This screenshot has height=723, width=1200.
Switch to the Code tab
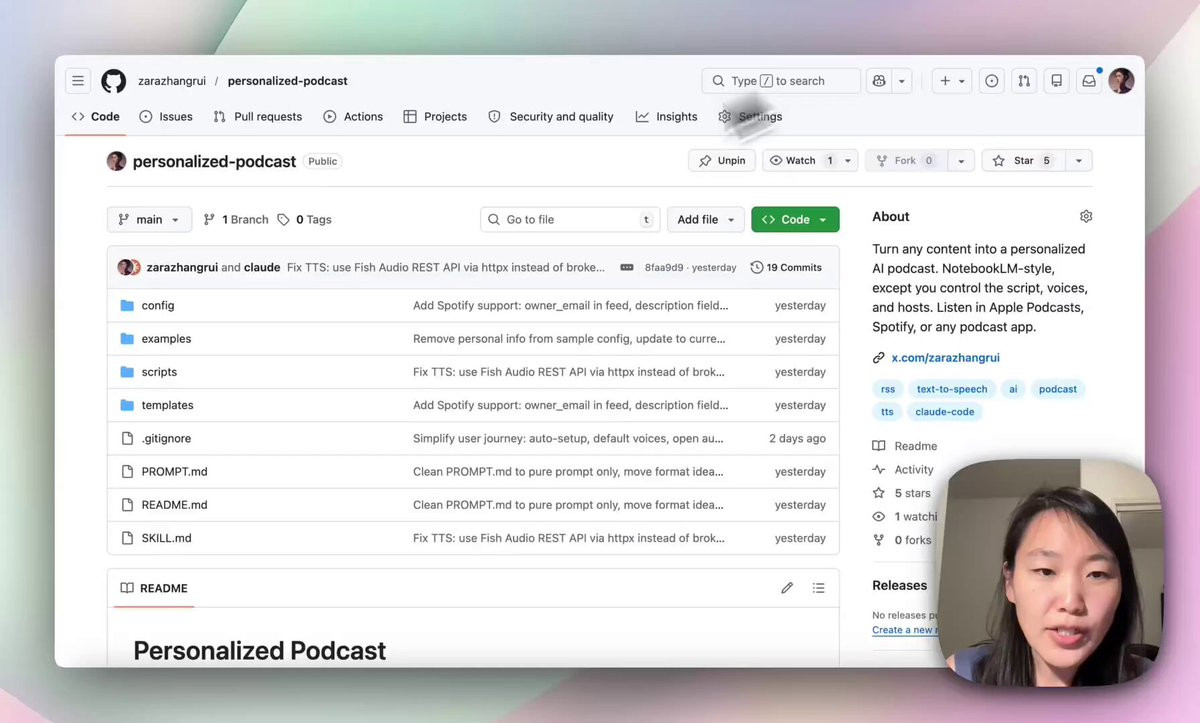point(96,117)
